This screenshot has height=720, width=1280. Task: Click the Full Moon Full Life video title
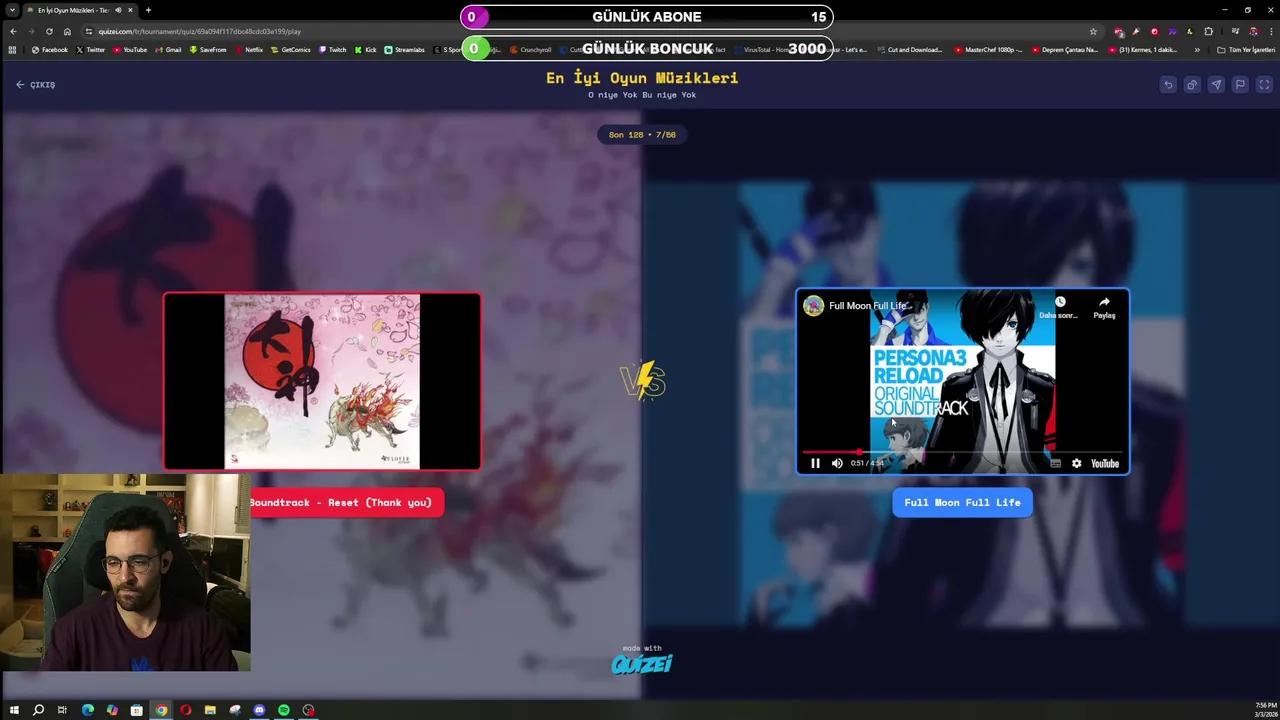pos(869,306)
